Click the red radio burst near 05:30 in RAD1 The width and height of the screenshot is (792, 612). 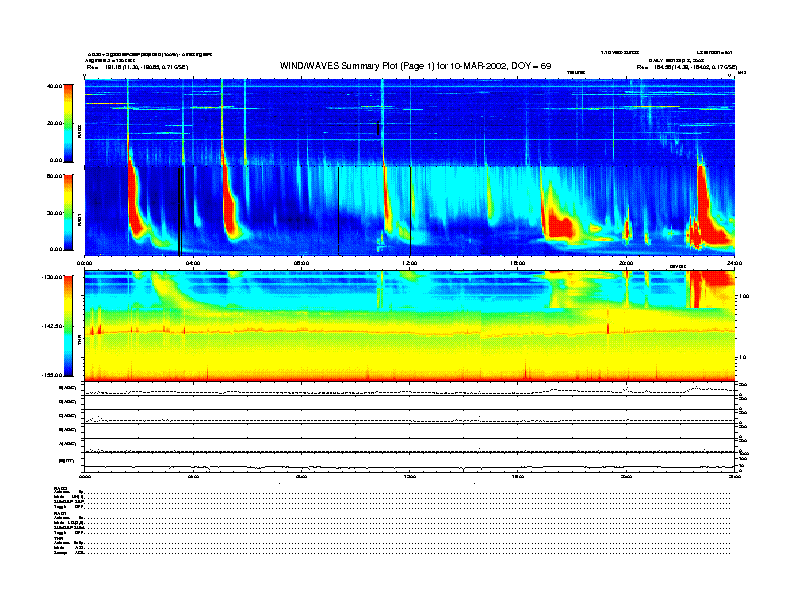coord(229,202)
